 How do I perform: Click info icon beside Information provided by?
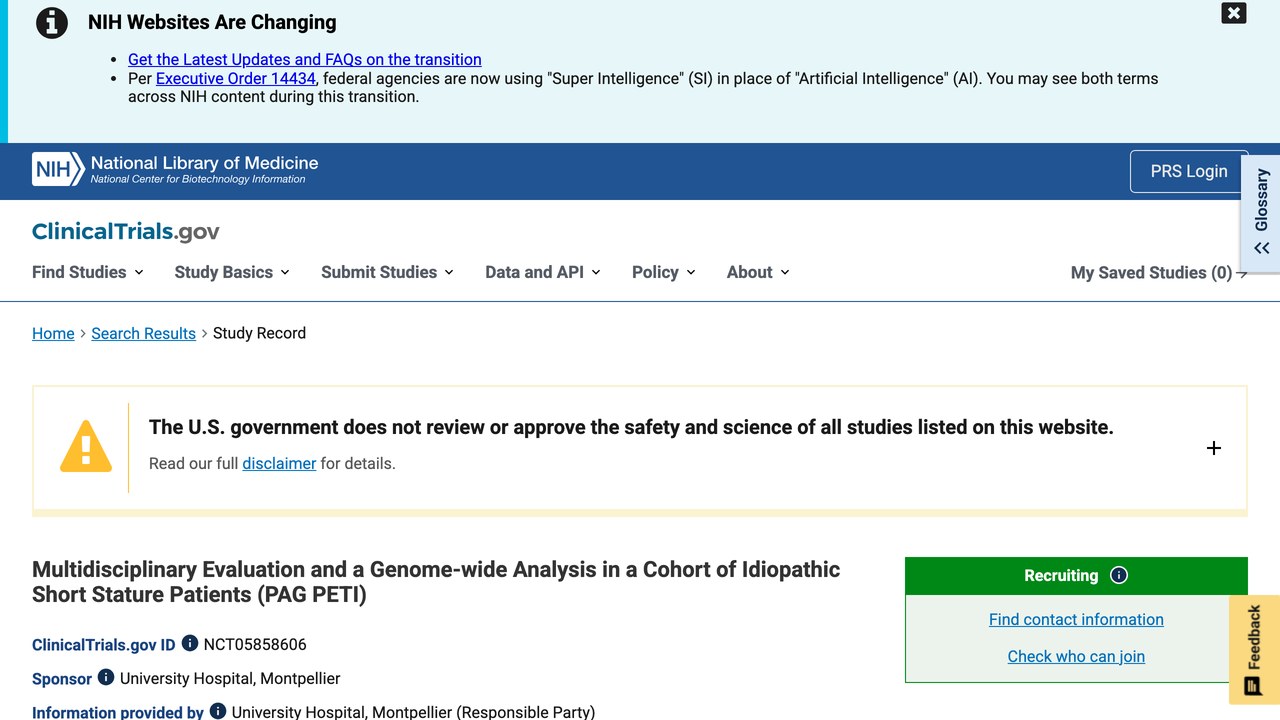pos(218,712)
